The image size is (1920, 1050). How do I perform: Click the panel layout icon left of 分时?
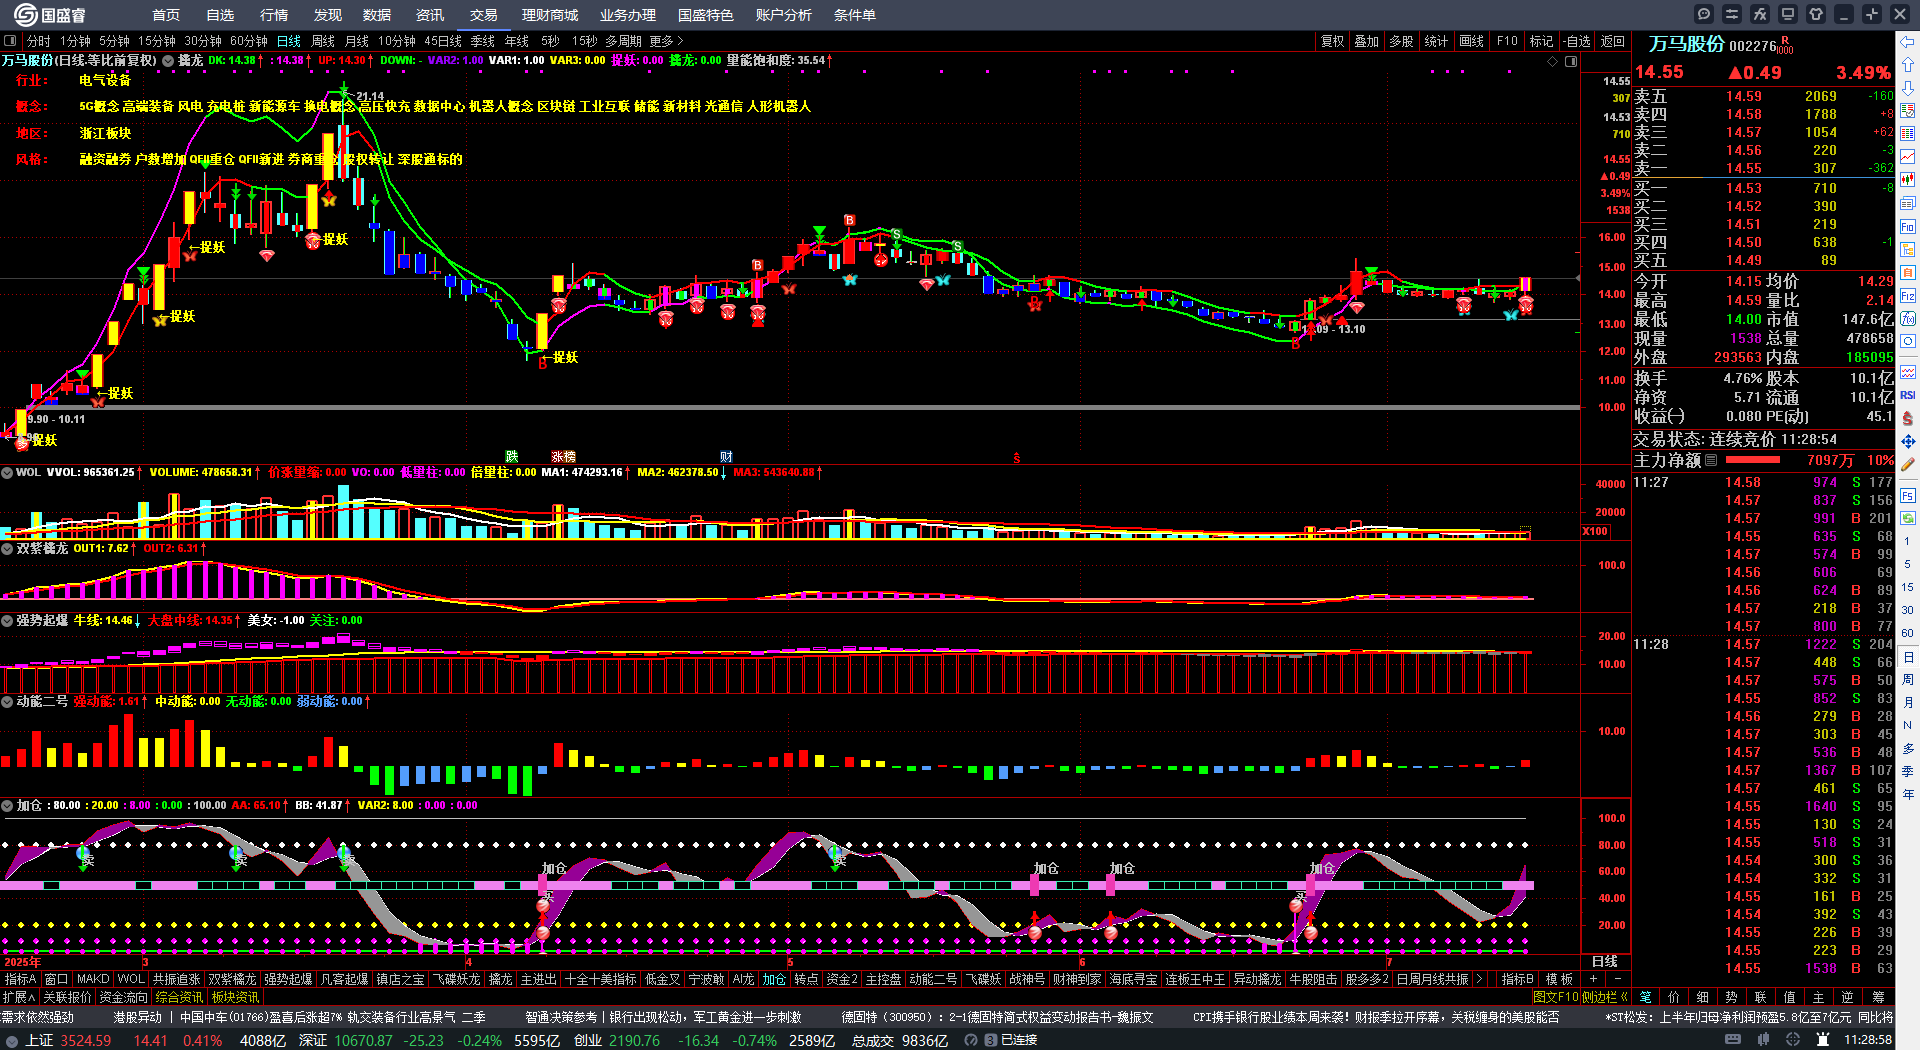[x=10, y=41]
